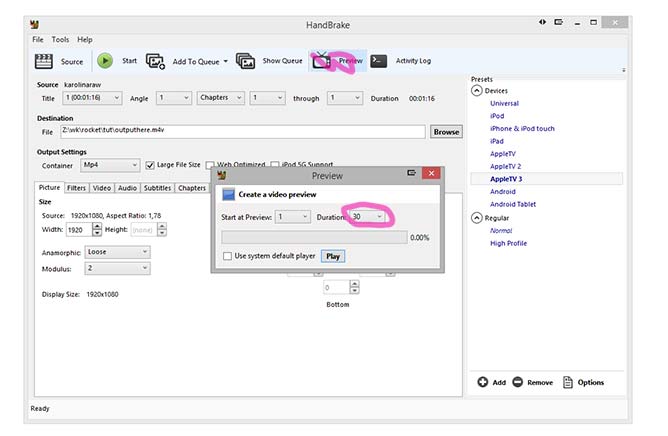Click the Remove preset minus icon
Viewport: 668px width, 436px height.
517,382
